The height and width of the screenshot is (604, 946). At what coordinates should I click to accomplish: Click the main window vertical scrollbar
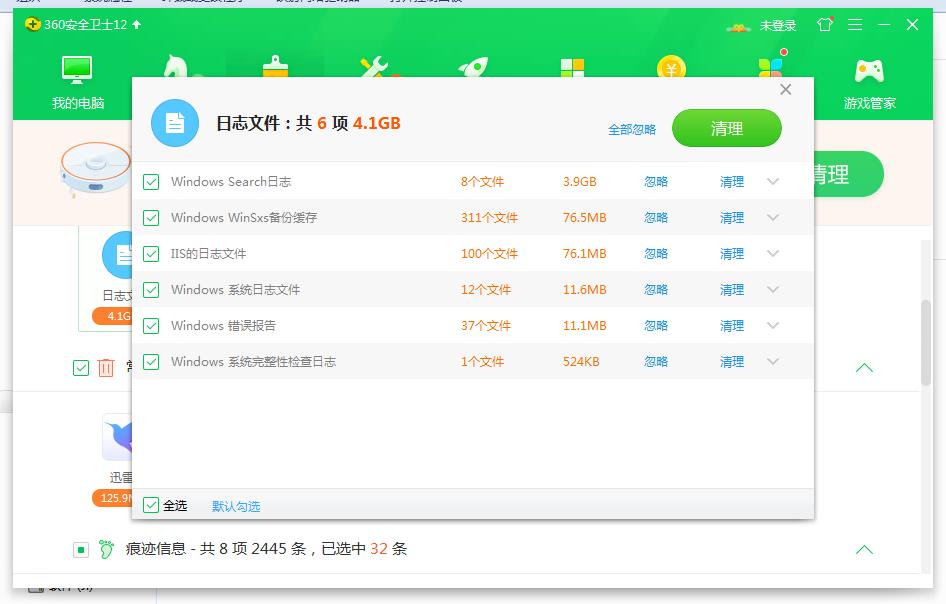926,342
